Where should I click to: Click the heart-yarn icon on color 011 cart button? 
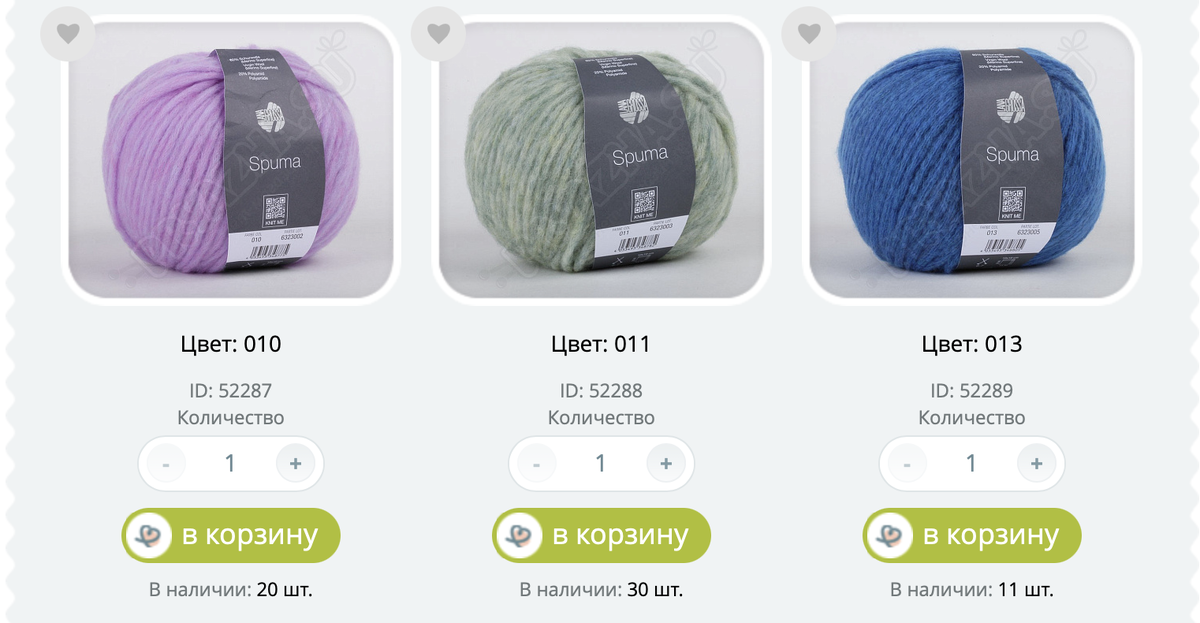[x=519, y=536]
